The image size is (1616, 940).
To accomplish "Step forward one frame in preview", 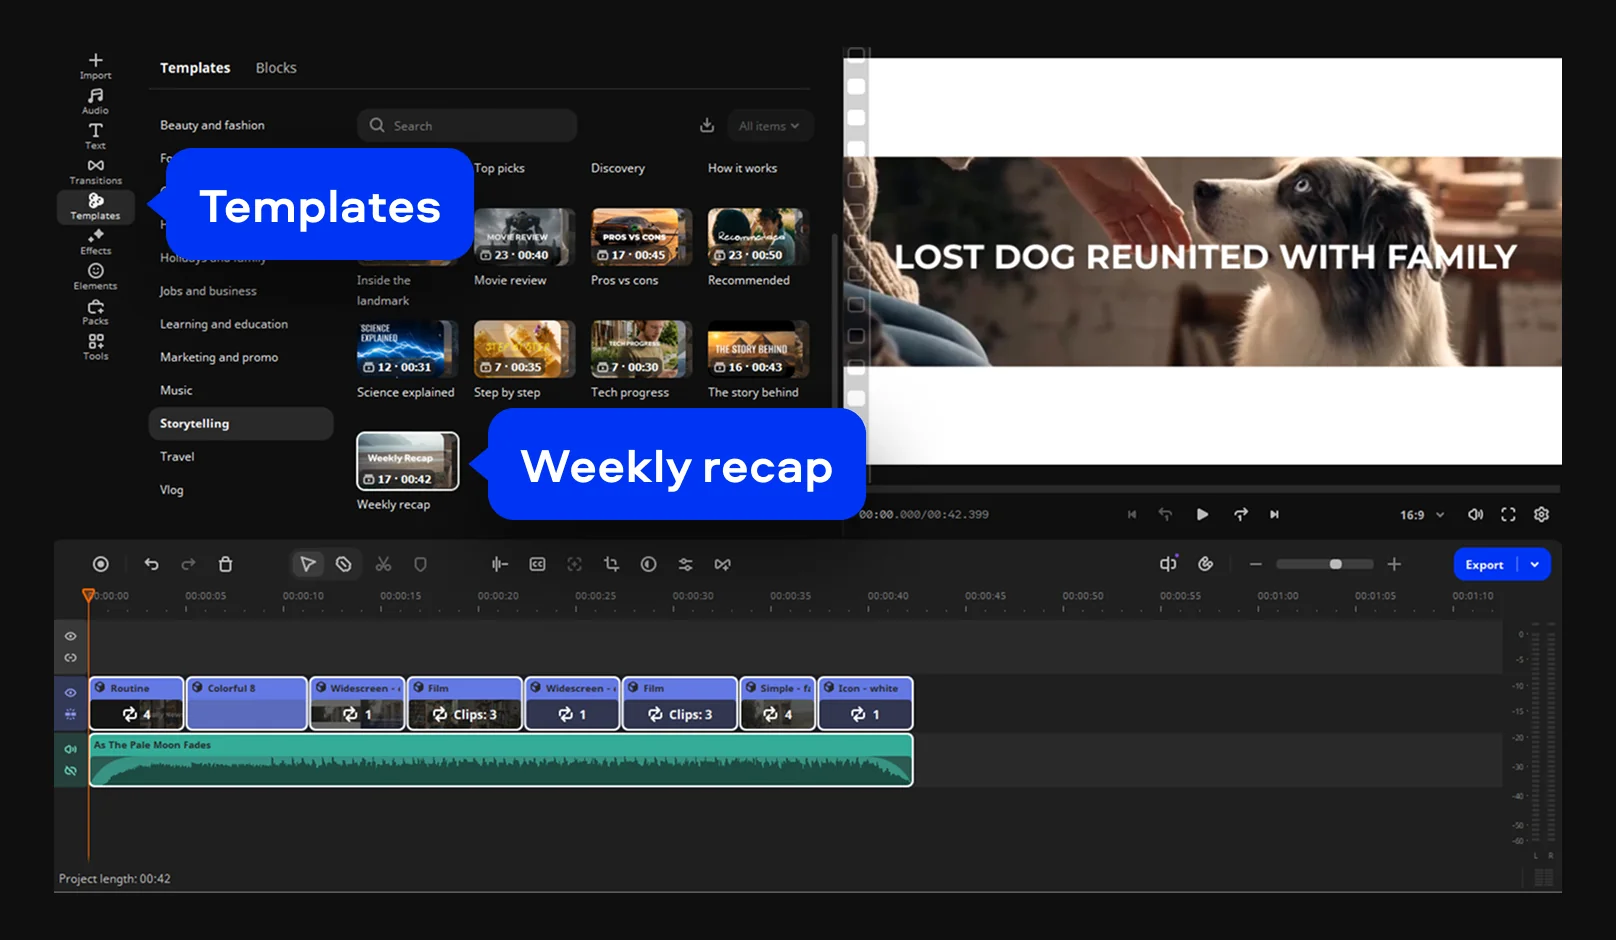I will coord(1240,514).
